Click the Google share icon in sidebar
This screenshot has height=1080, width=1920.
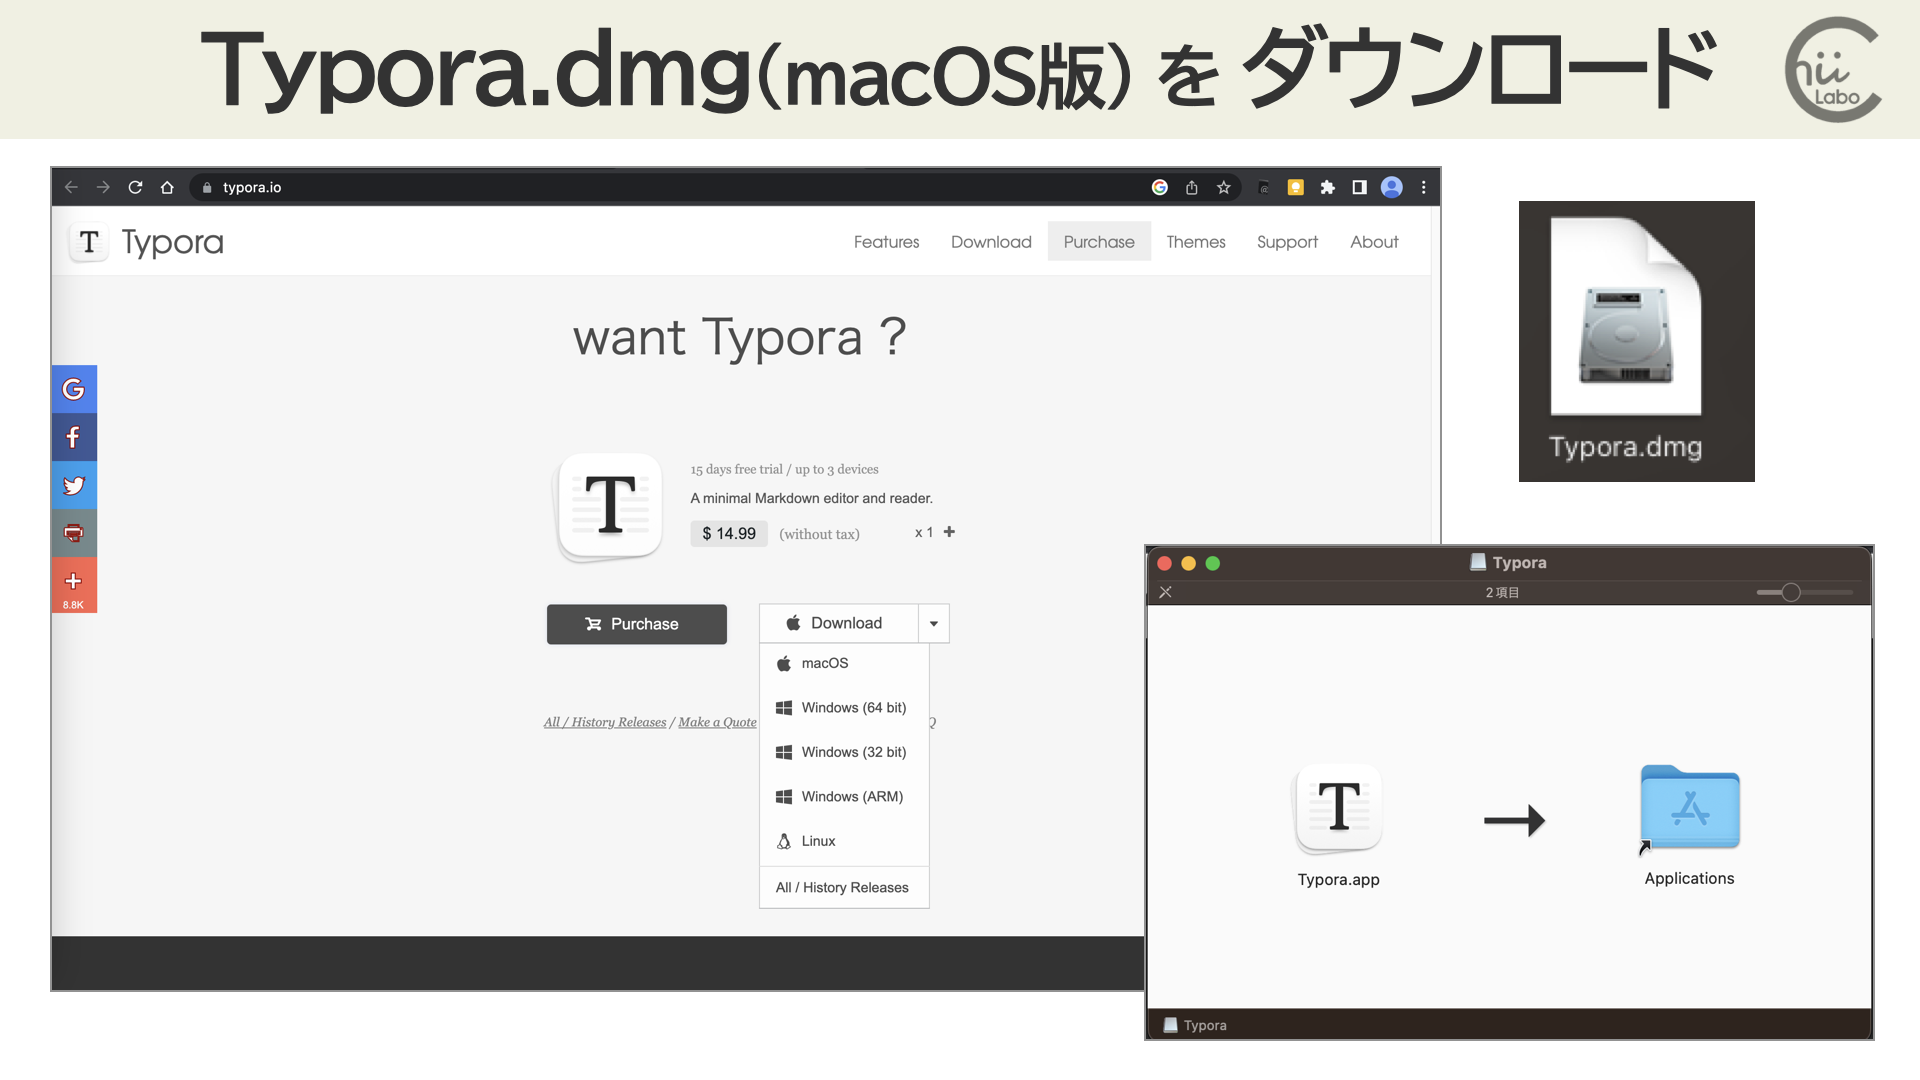pyautogui.click(x=74, y=389)
